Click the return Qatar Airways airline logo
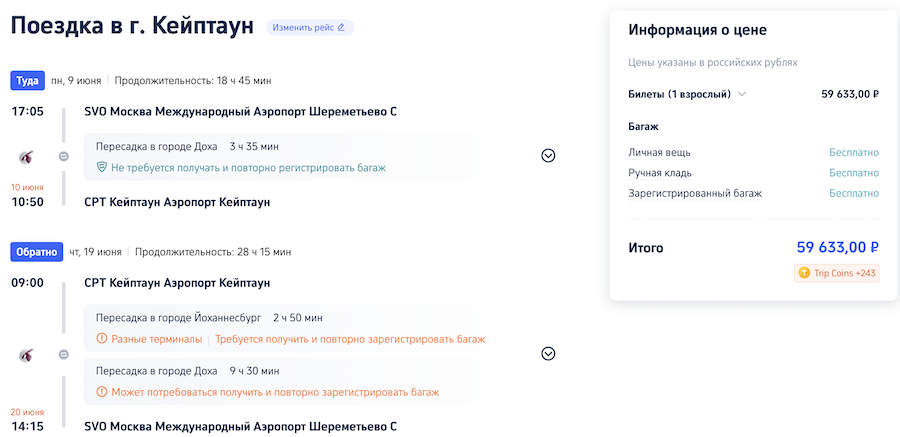This screenshot has width=900, height=437. pyautogui.click(x=27, y=354)
